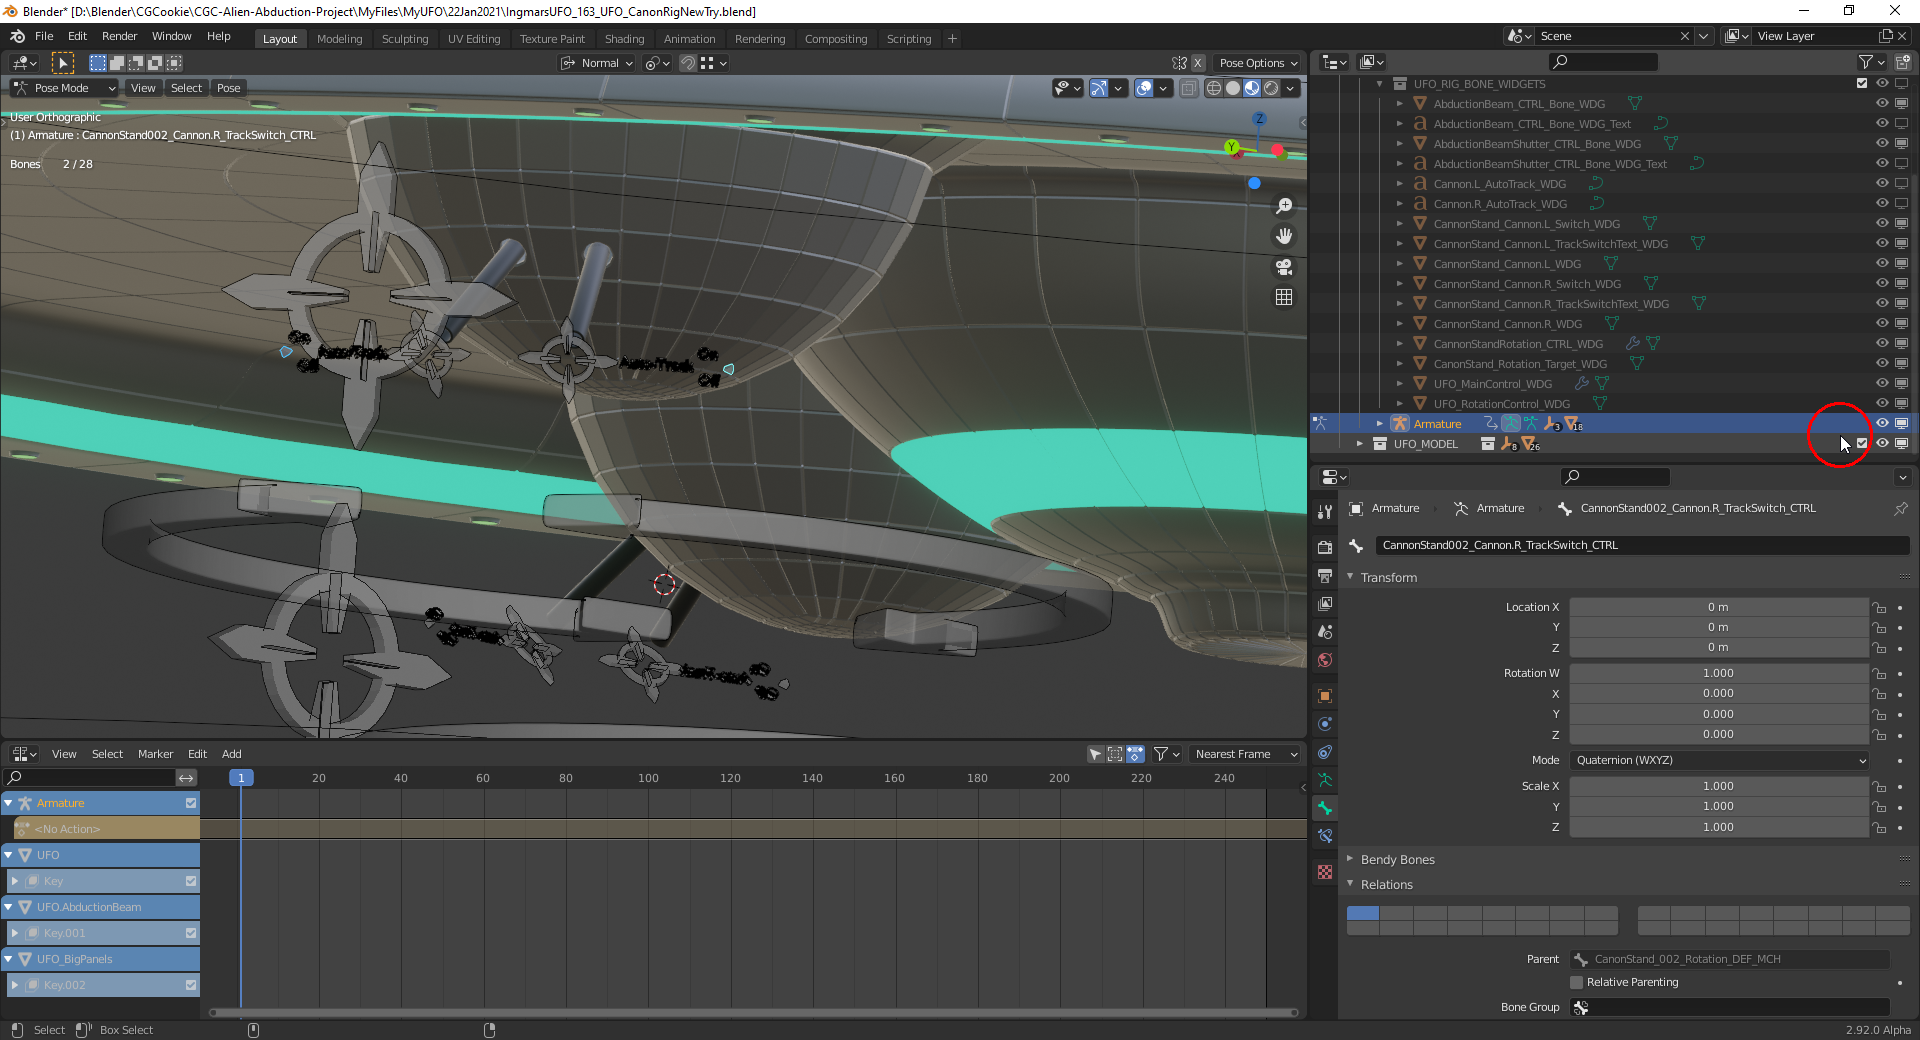The image size is (1920, 1040).
Task: Switch to orthographic grid view gizmo
Action: tap(1284, 297)
